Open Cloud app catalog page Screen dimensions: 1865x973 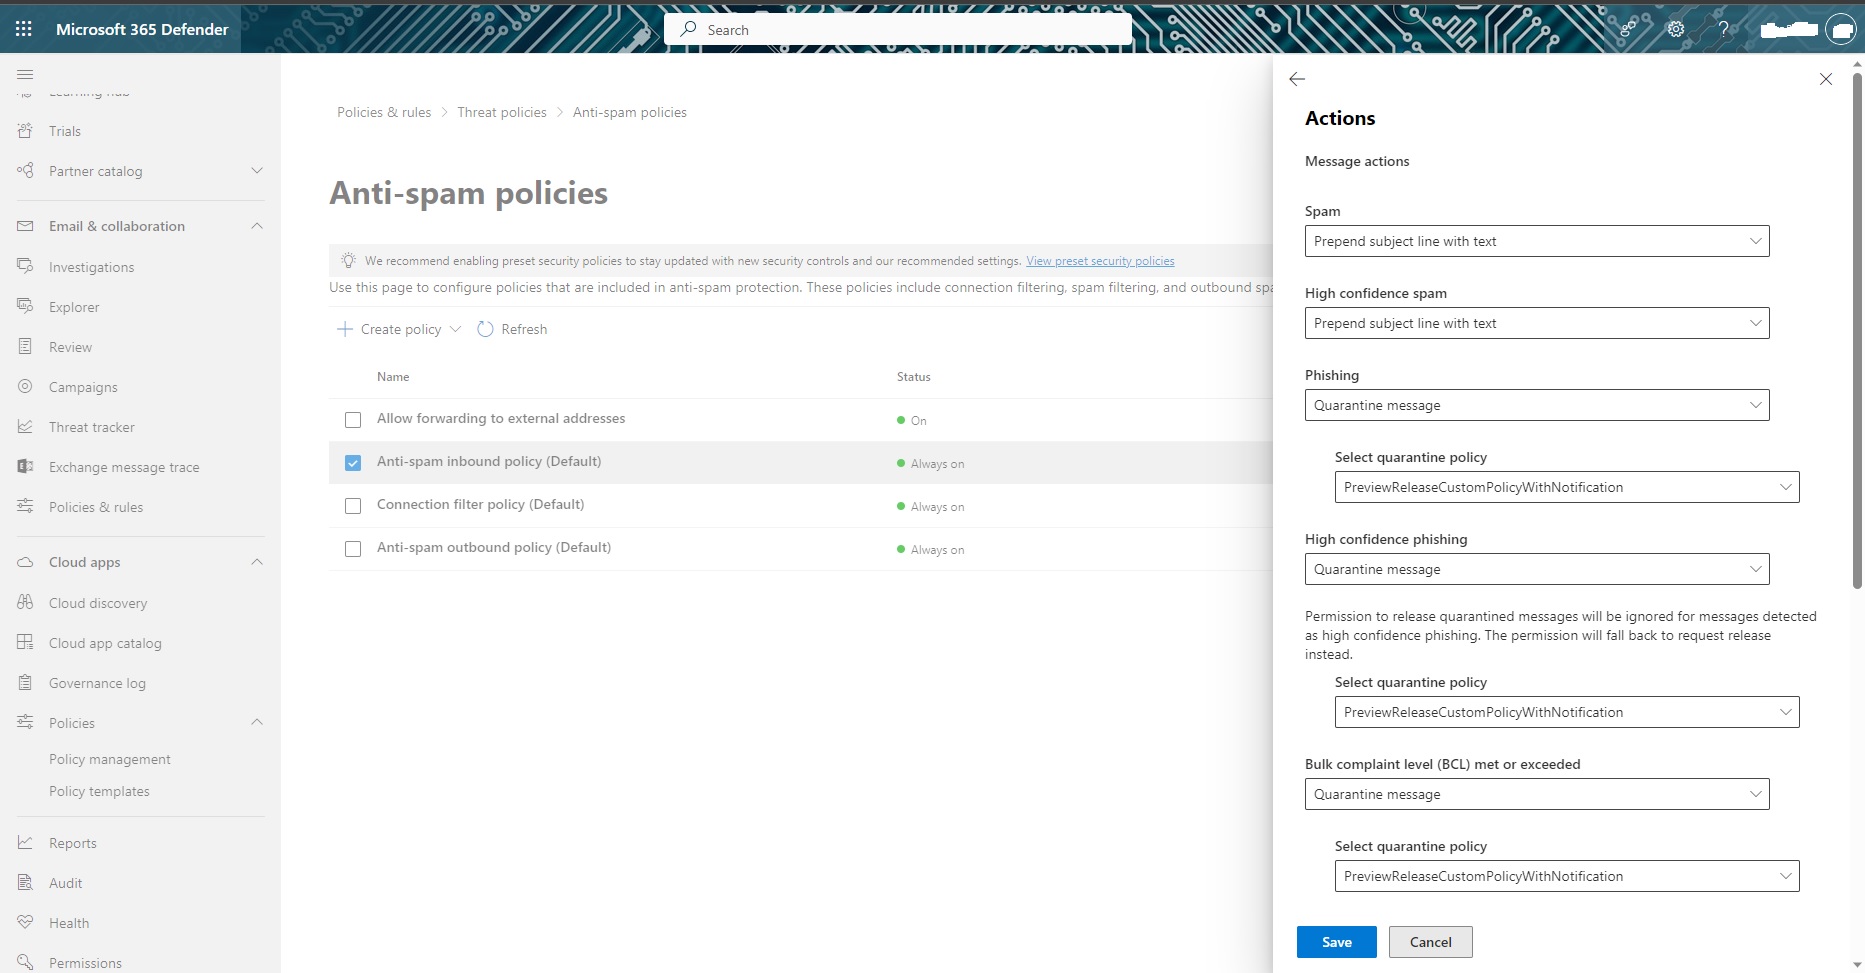point(105,643)
